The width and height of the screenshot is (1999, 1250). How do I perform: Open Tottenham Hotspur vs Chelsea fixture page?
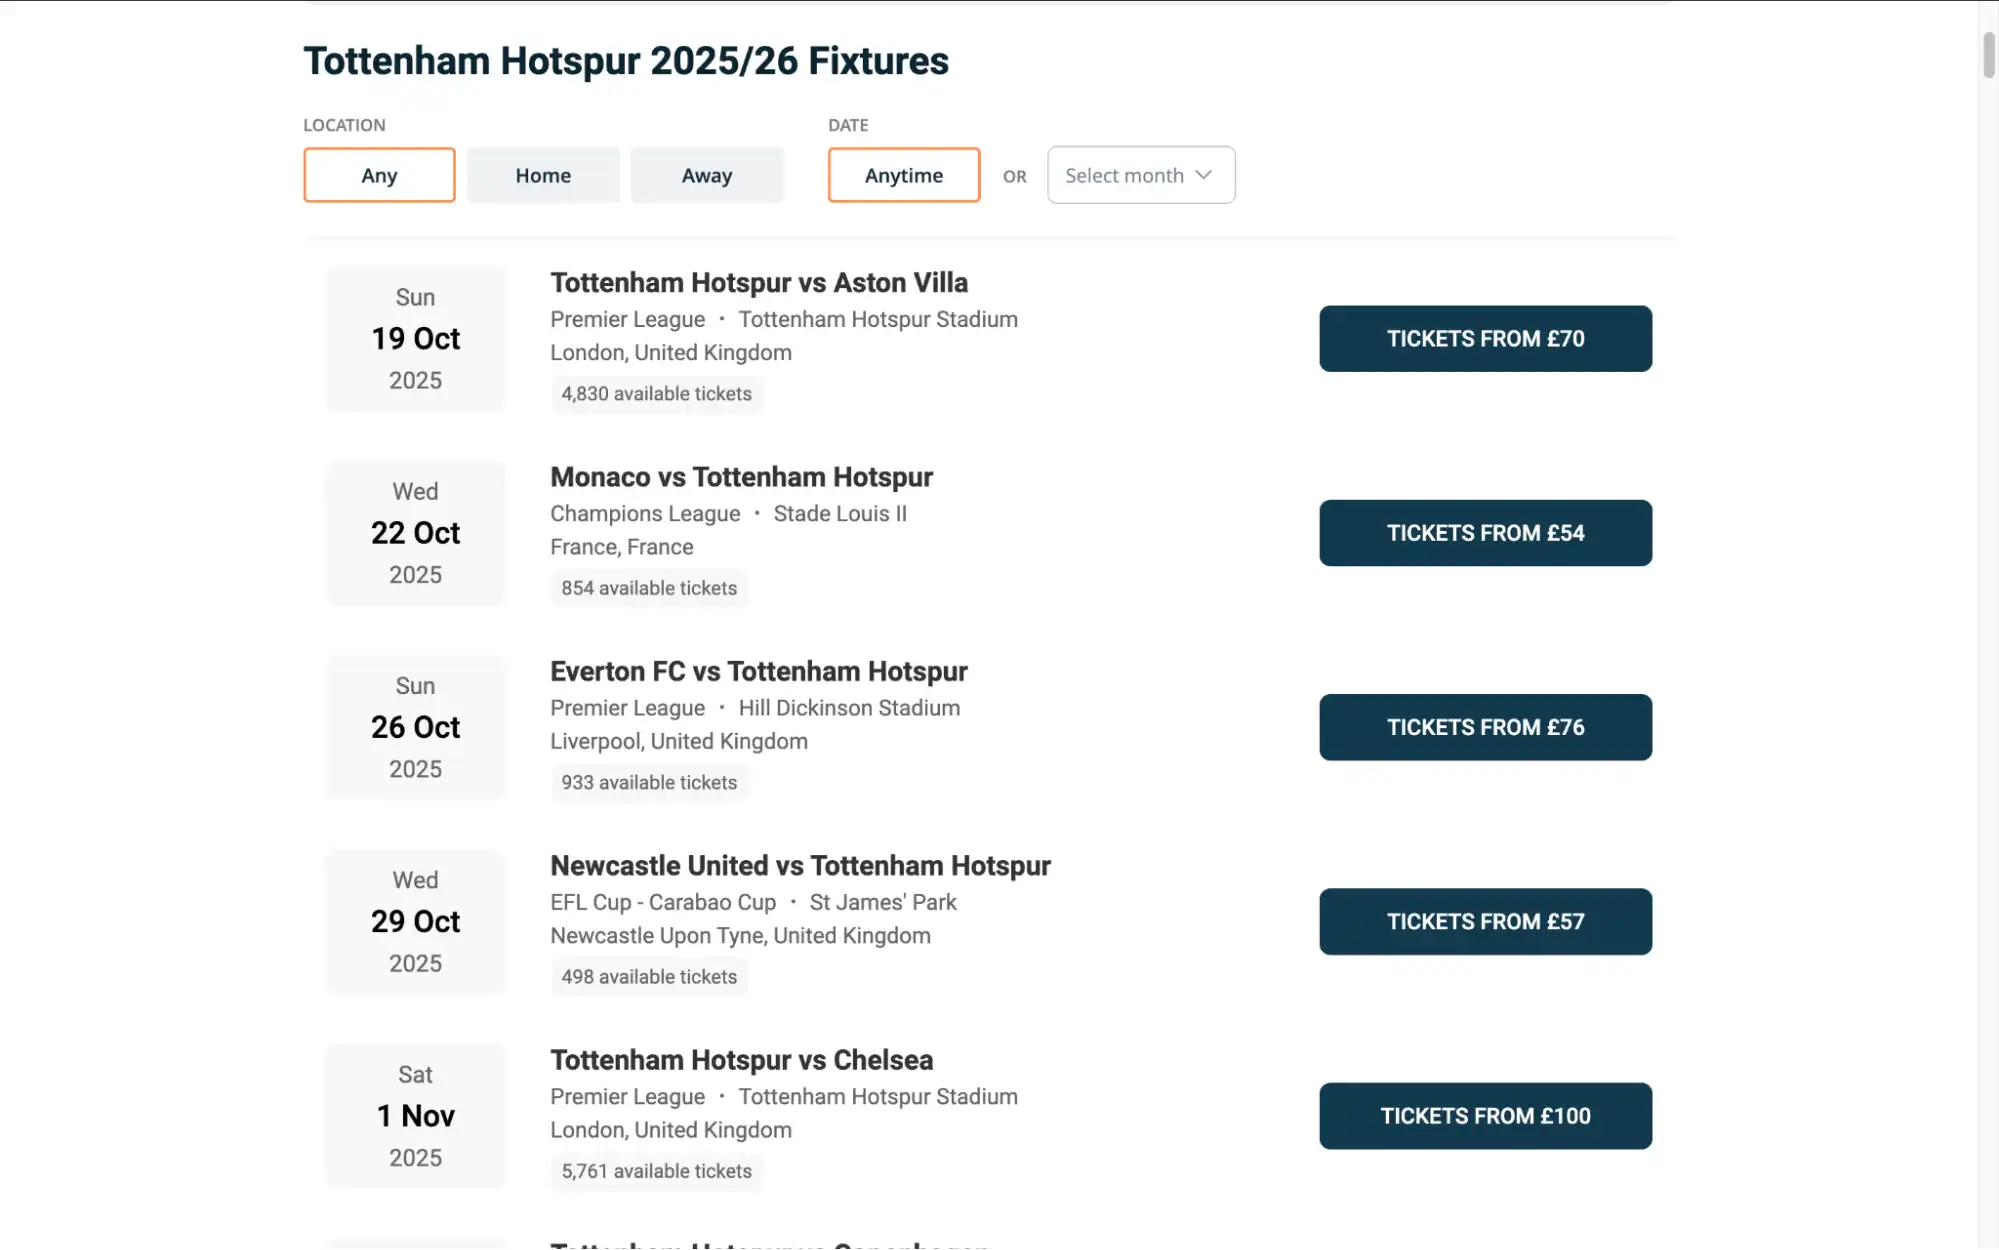pyautogui.click(x=742, y=1059)
